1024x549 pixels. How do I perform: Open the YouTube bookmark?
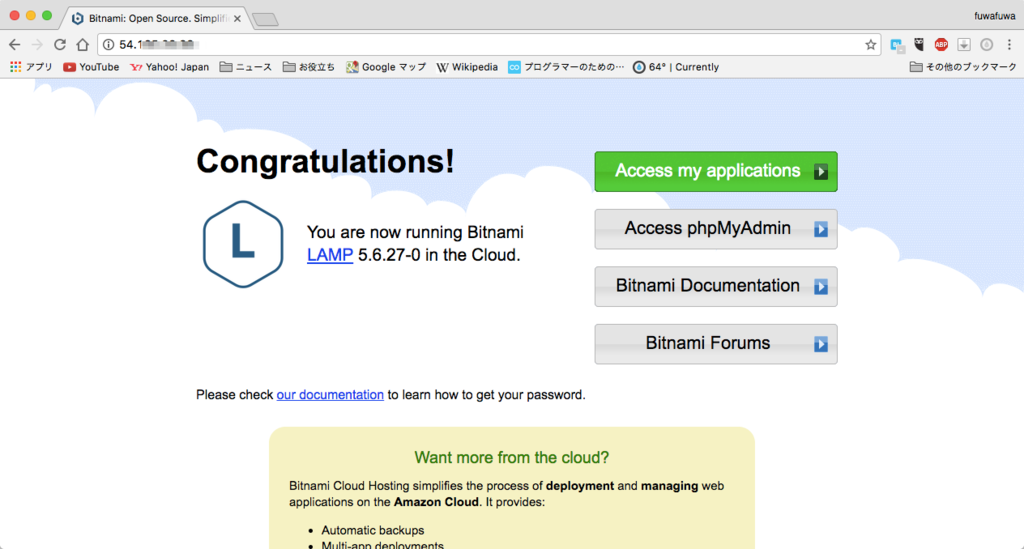click(x=91, y=67)
